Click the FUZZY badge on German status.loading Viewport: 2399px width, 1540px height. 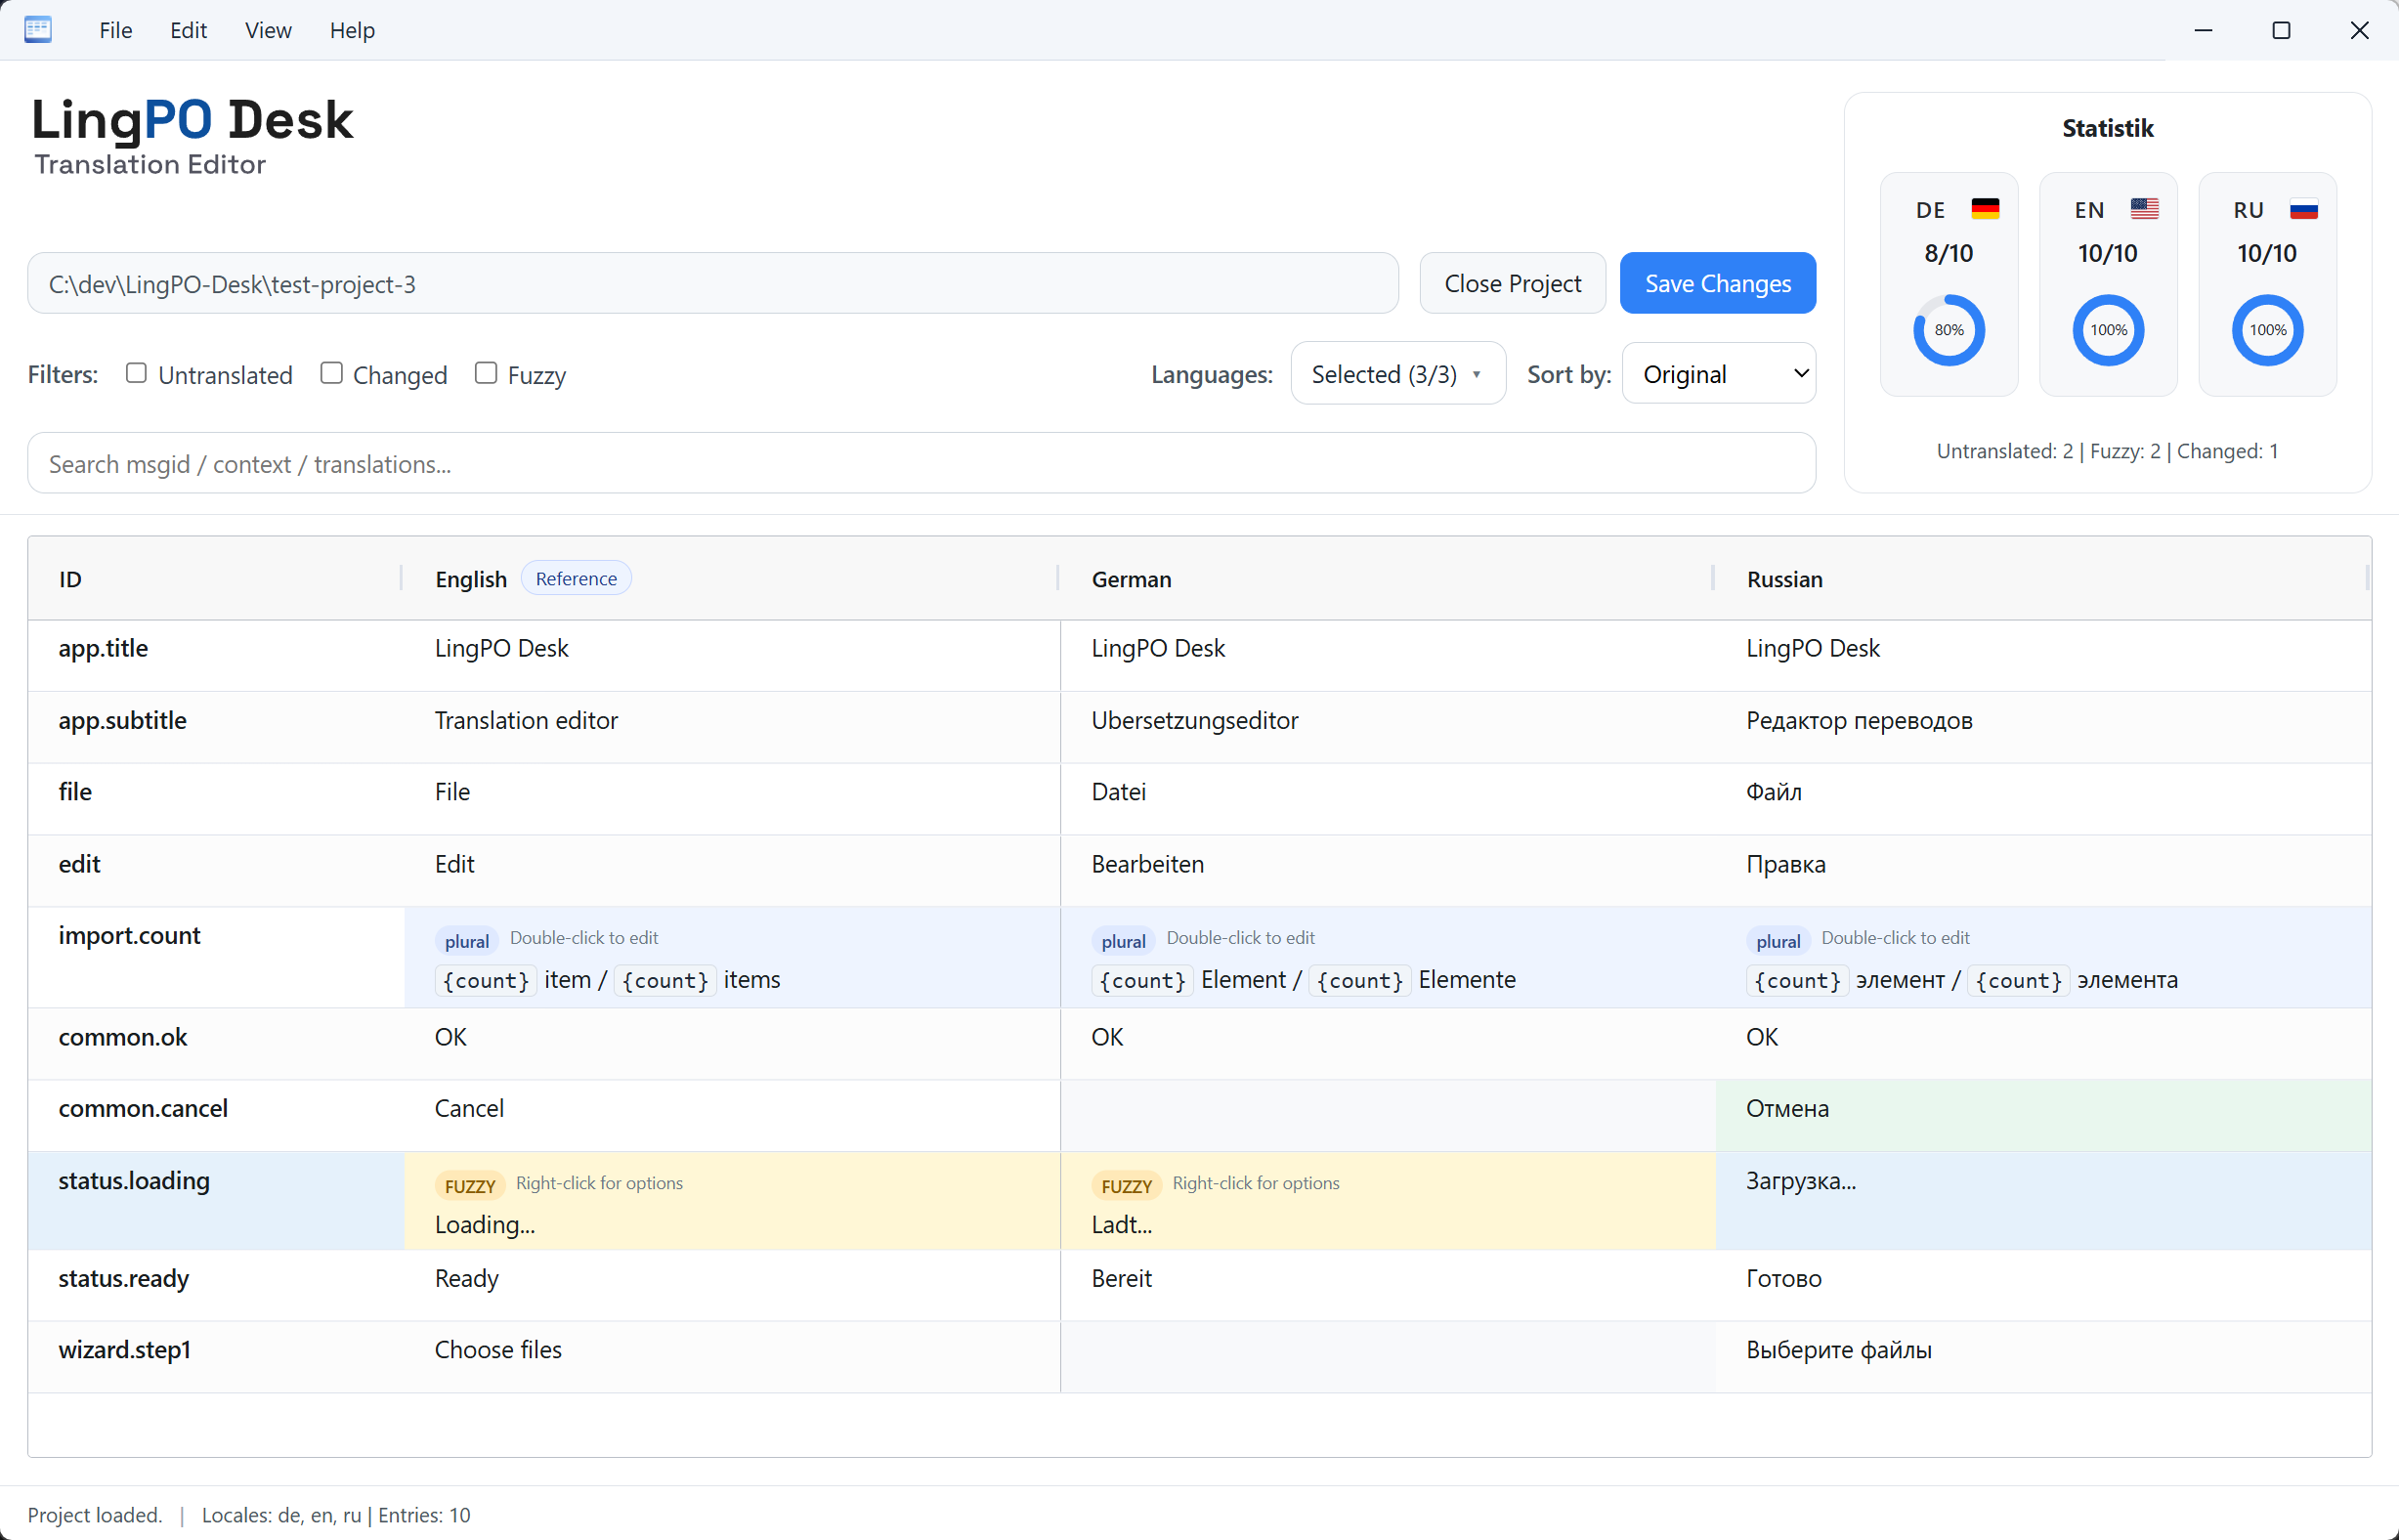click(x=1127, y=1185)
